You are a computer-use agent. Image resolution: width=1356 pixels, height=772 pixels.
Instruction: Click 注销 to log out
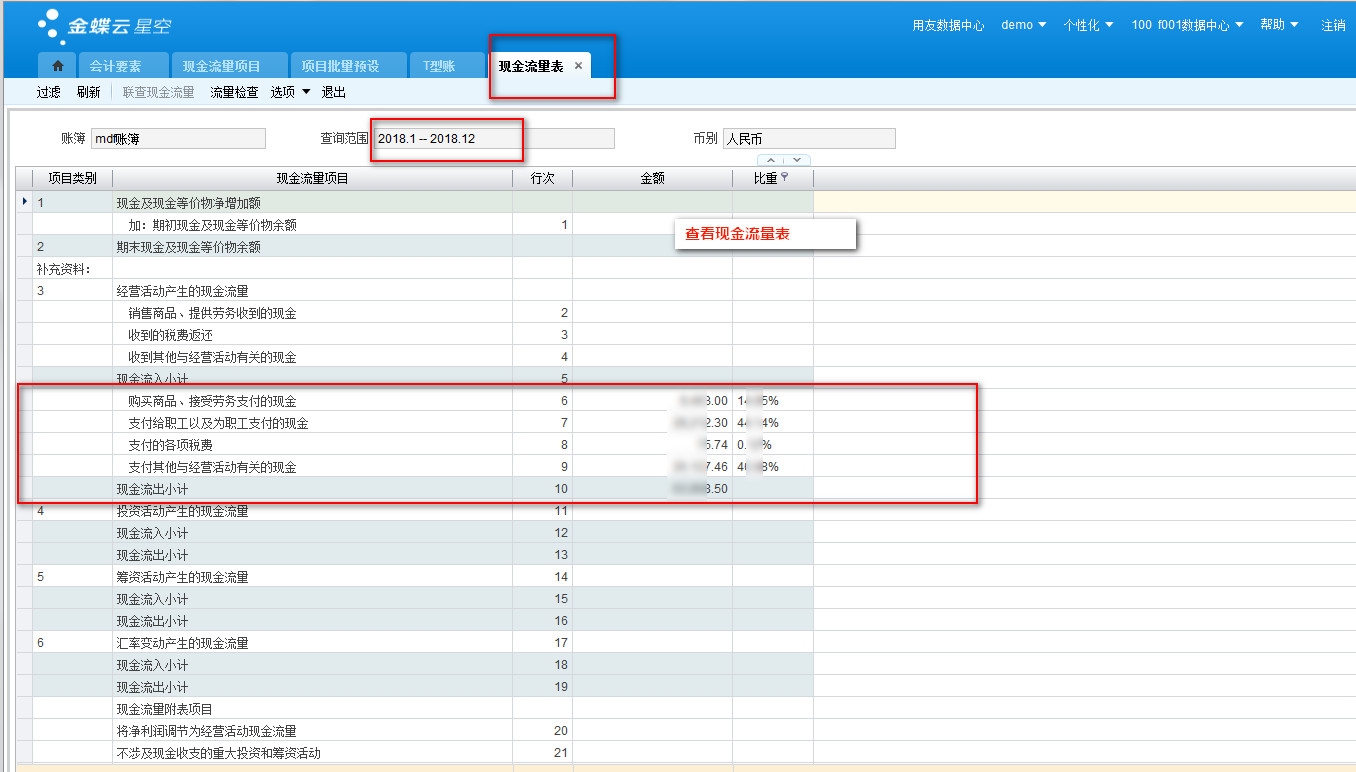(1333, 25)
